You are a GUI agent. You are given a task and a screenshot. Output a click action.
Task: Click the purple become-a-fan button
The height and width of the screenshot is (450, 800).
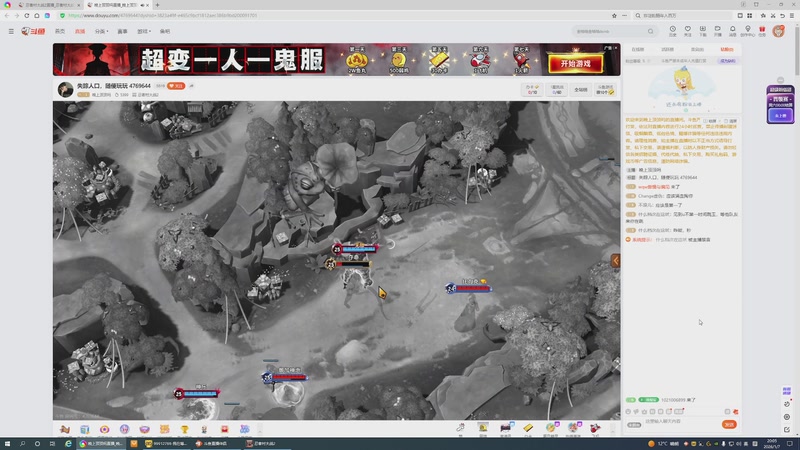click(728, 61)
